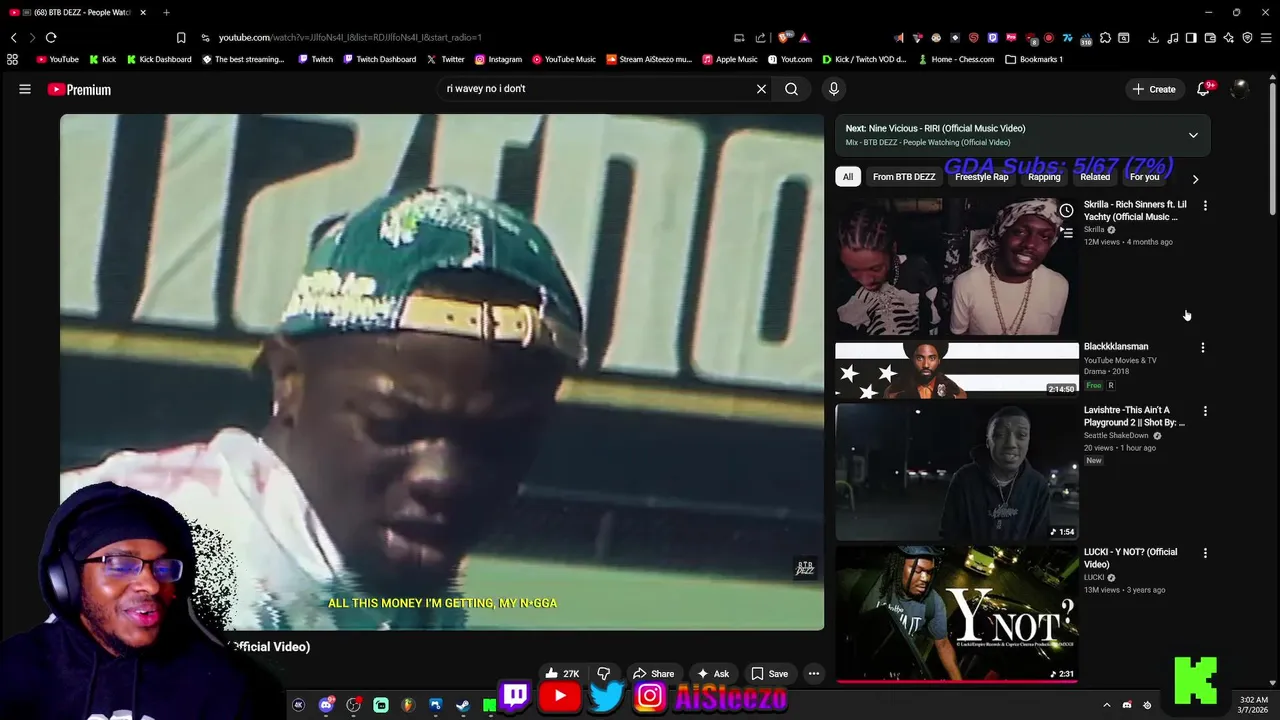Viewport: 1280px width, 720px height.
Task: Select the 'Rapping' chip
Action: [x=1044, y=177]
